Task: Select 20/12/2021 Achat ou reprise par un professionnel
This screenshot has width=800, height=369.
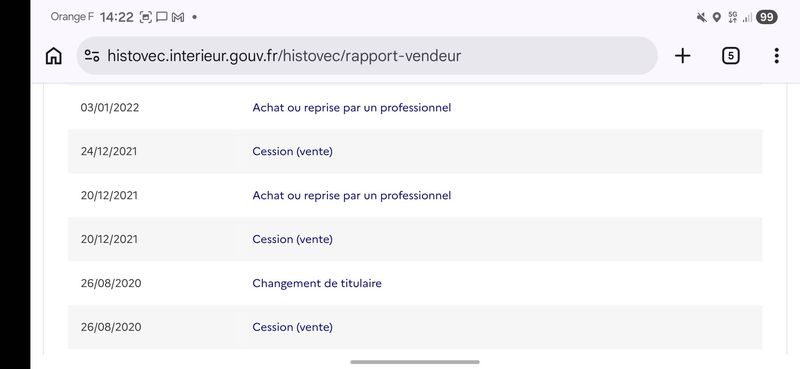Action: tap(415, 195)
